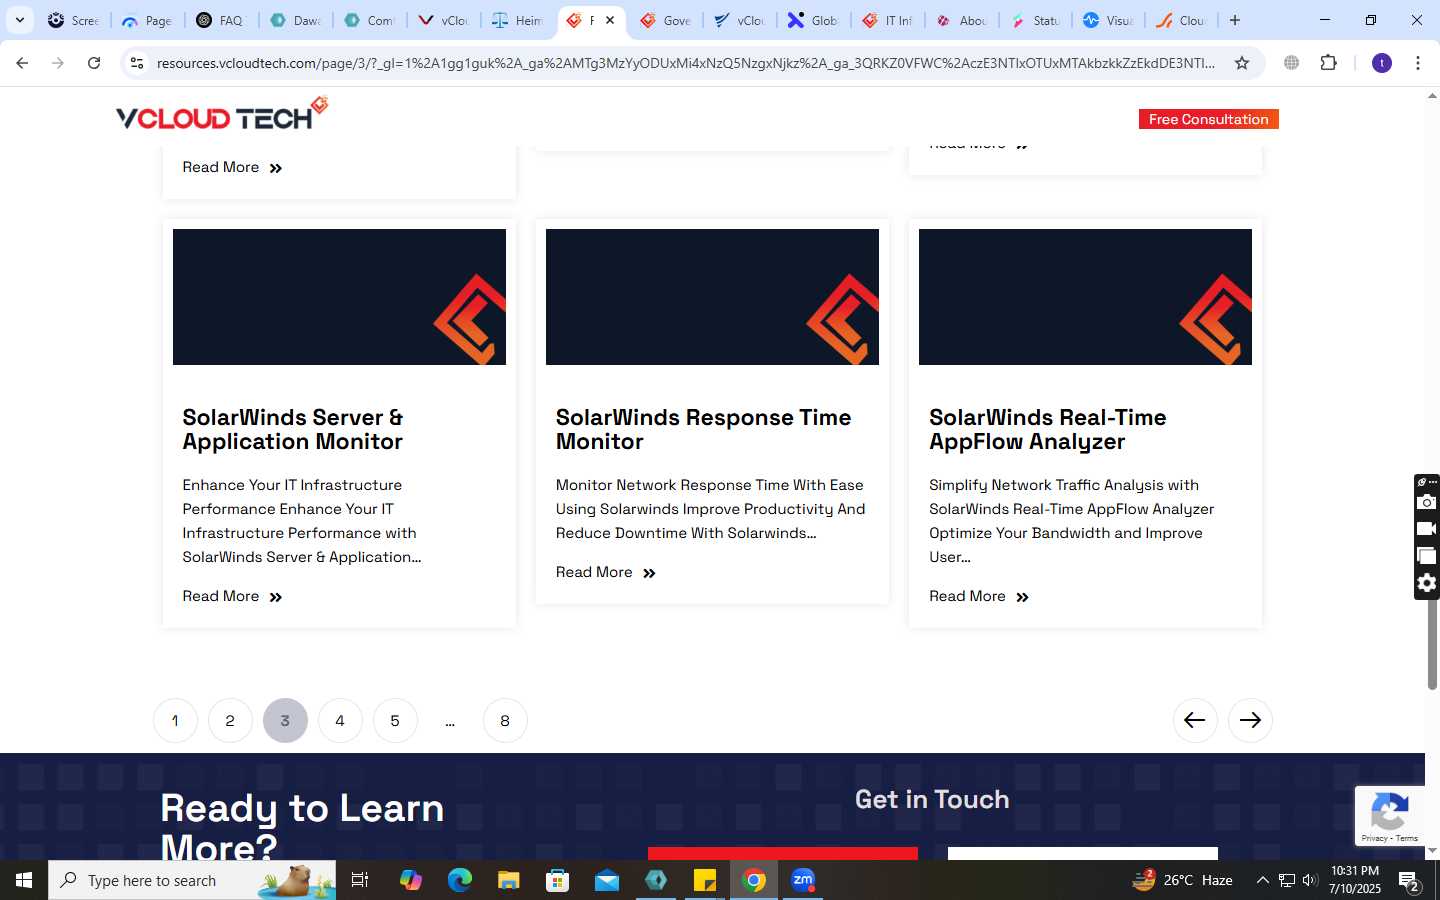Image resolution: width=1440 pixels, height=900 pixels.
Task: Open Copilot from the taskbar
Action: click(410, 880)
